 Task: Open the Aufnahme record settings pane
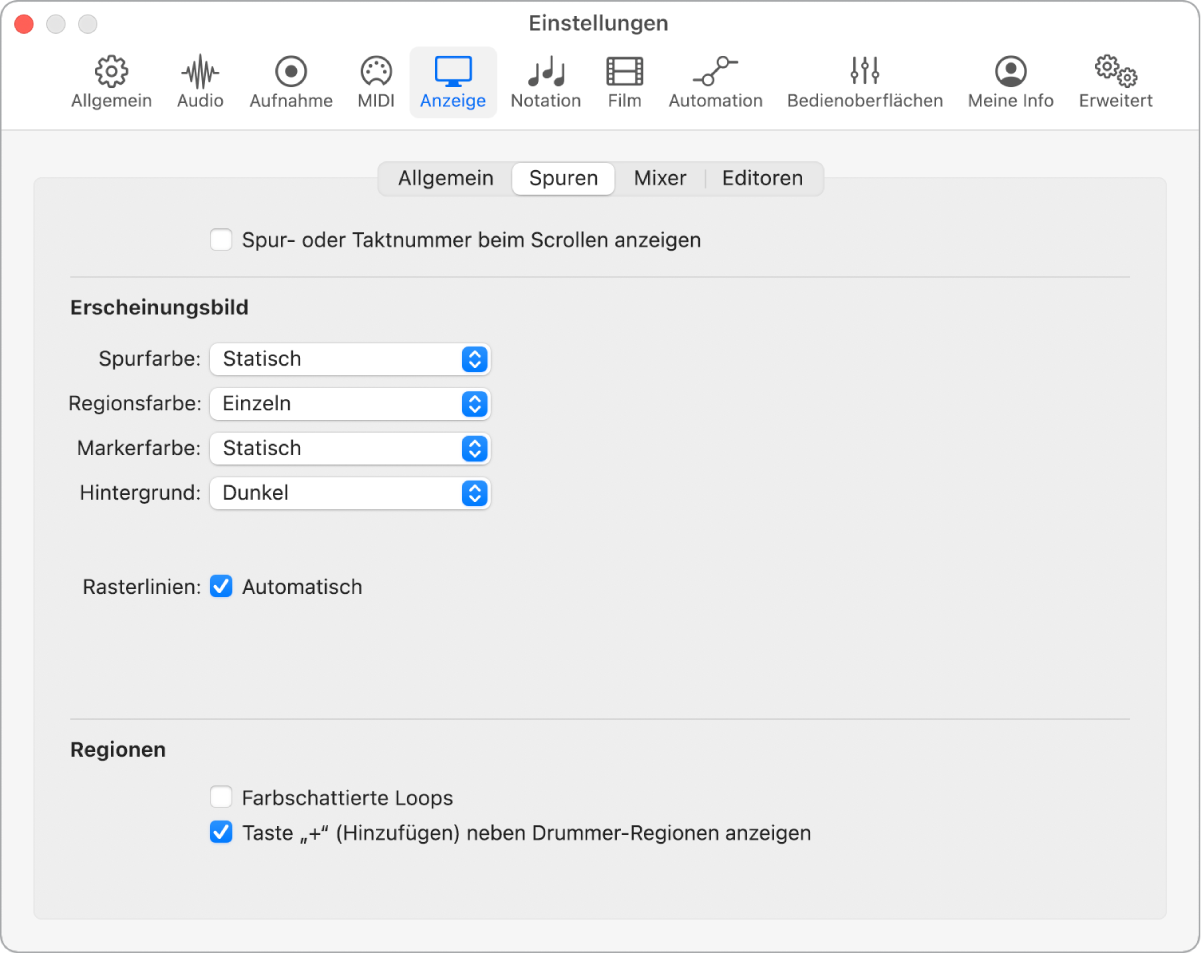[291, 82]
